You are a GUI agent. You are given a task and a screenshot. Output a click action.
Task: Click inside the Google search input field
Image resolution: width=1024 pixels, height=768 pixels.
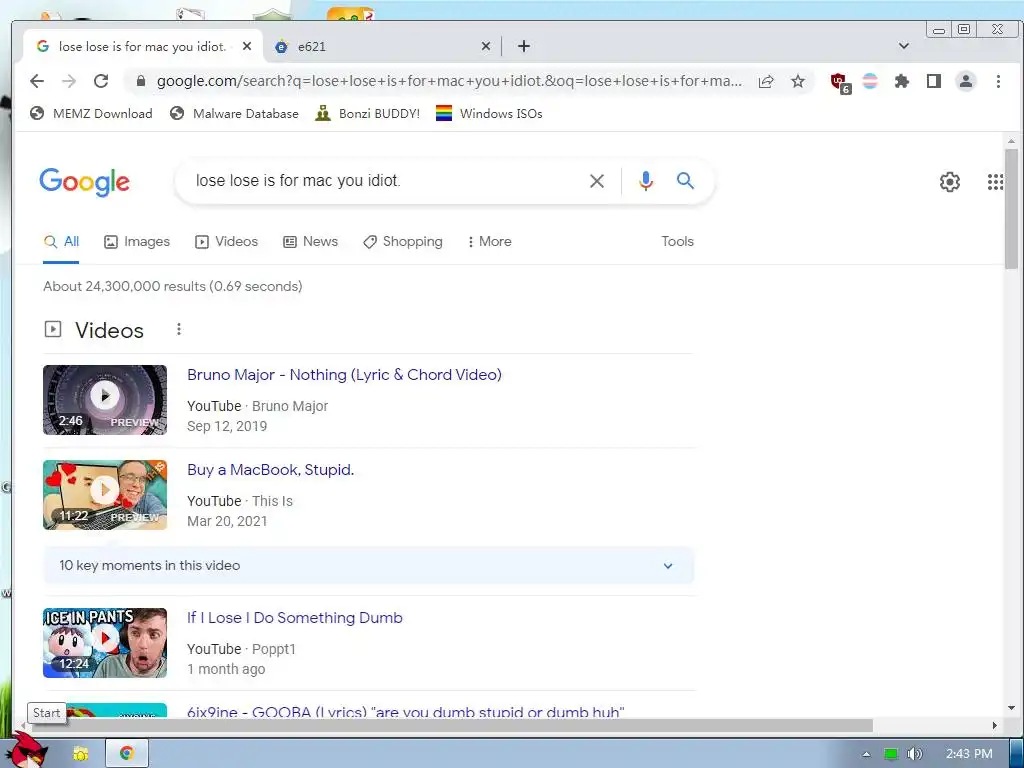(x=385, y=181)
